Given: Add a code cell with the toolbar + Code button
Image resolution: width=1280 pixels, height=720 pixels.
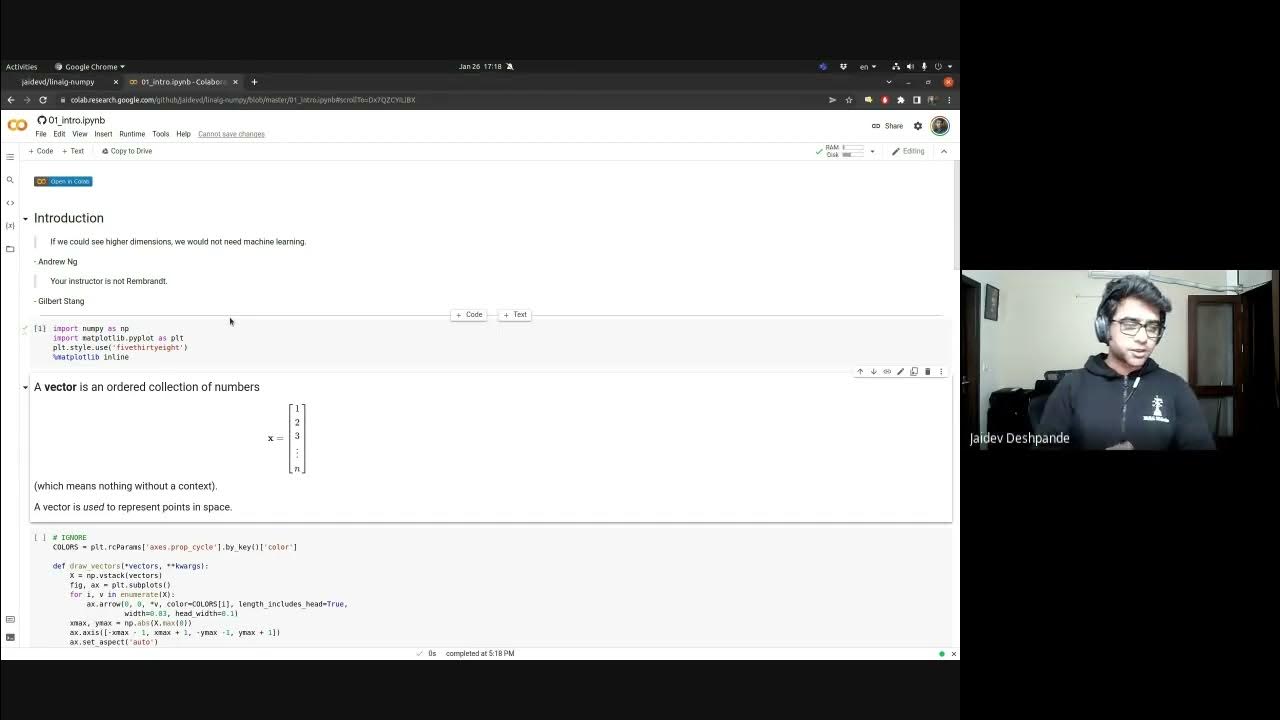Looking at the screenshot, I should pyautogui.click(x=41, y=151).
